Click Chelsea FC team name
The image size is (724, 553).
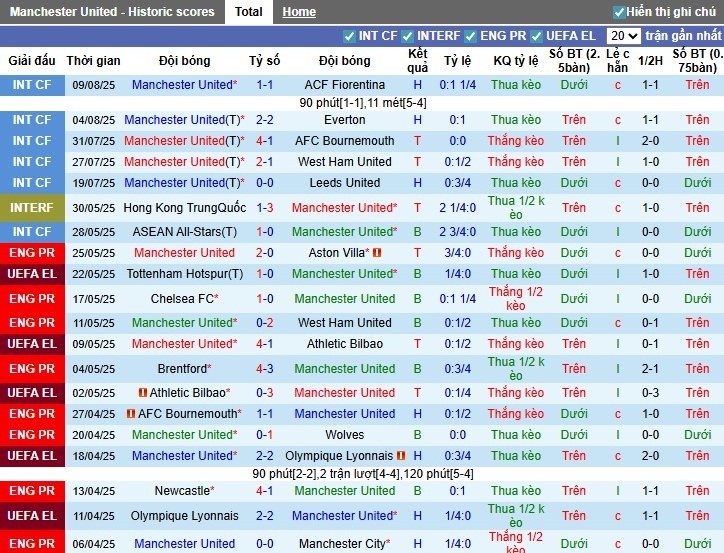point(184,299)
